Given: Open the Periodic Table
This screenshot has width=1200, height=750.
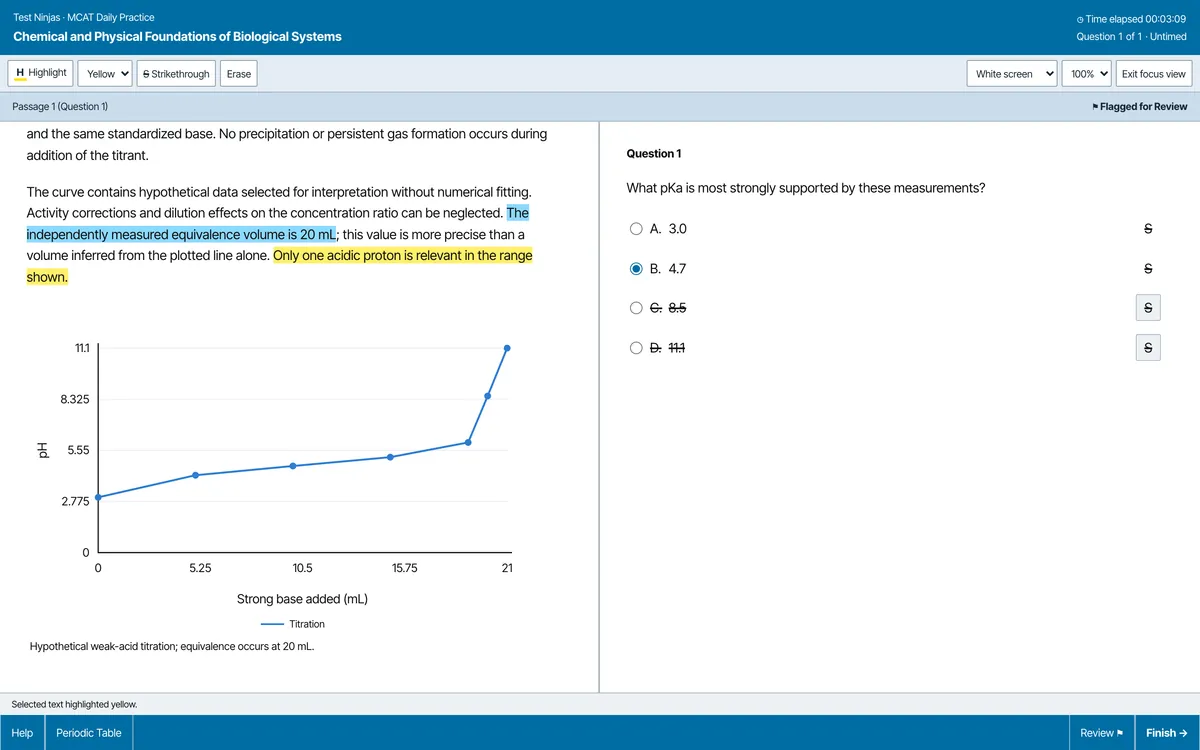Looking at the screenshot, I should click(x=89, y=733).
